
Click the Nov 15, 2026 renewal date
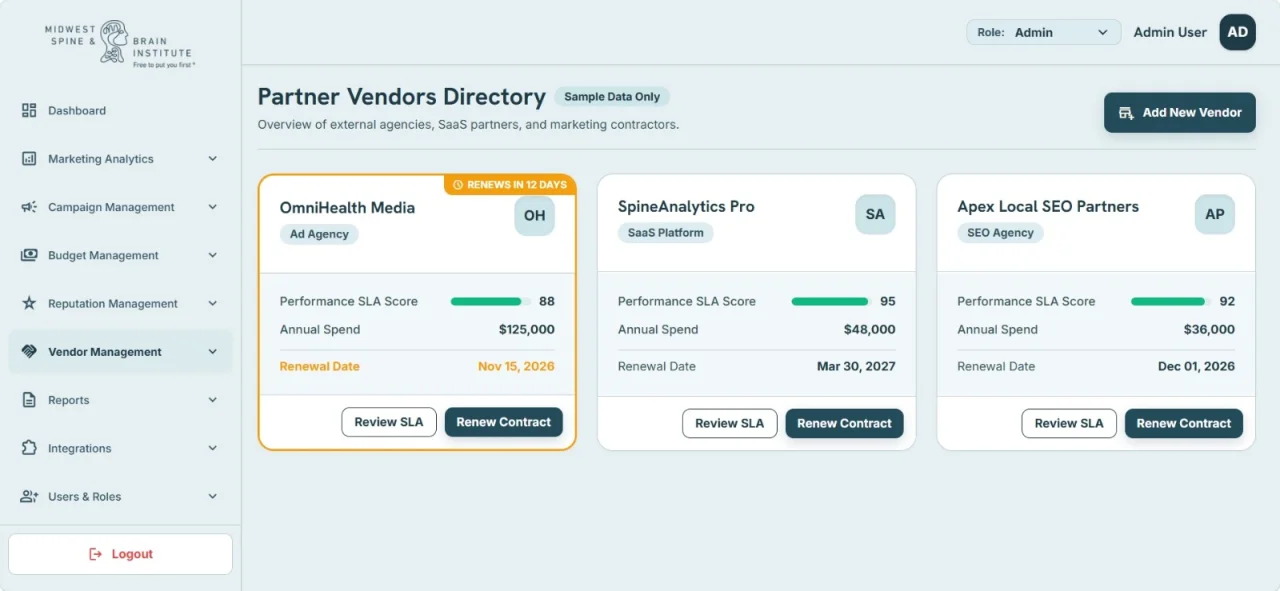click(x=516, y=366)
